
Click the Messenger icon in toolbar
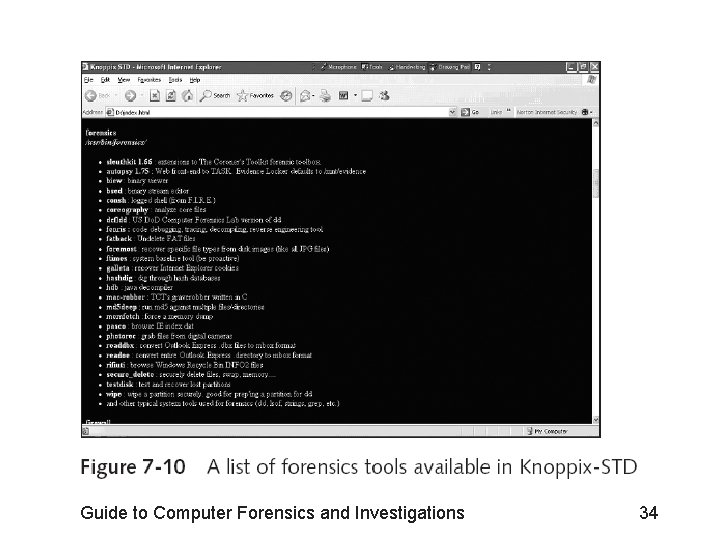point(384,96)
